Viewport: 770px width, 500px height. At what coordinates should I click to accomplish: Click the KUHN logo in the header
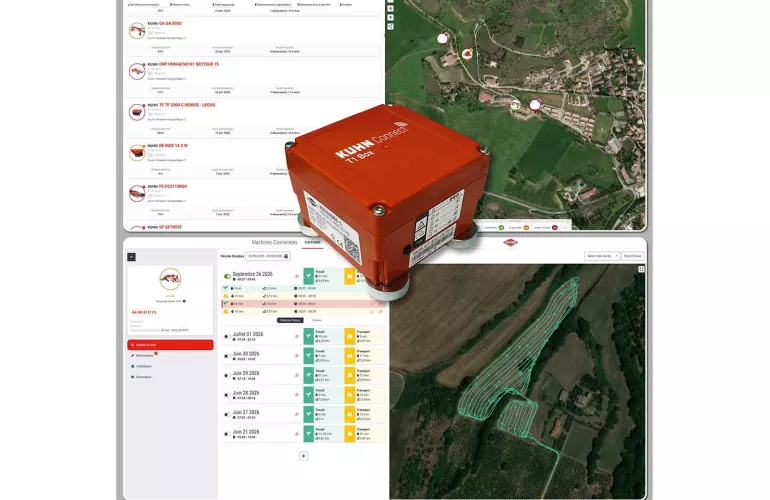[511, 242]
